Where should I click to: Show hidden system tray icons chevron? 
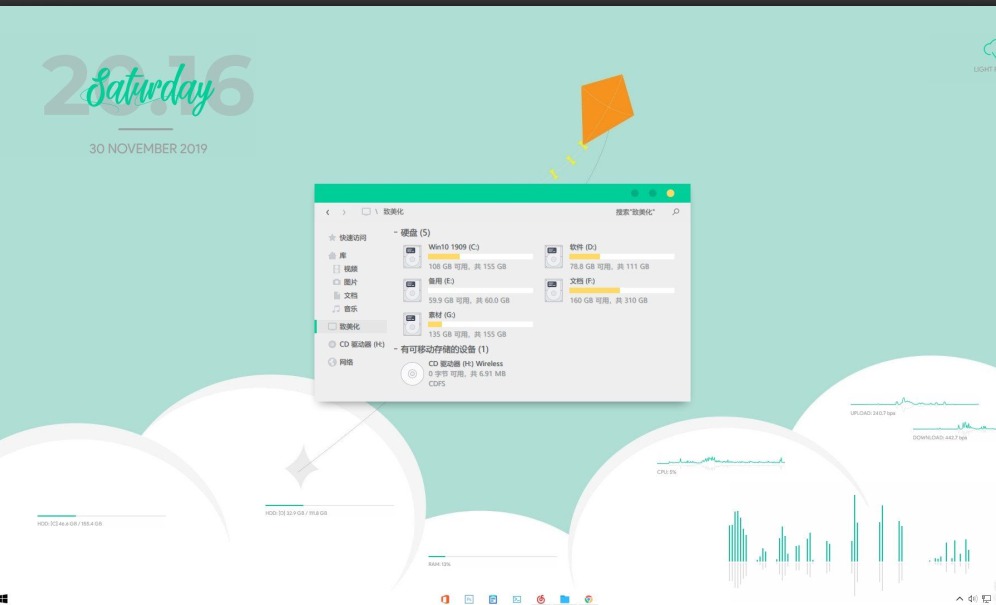pyautogui.click(x=959, y=599)
